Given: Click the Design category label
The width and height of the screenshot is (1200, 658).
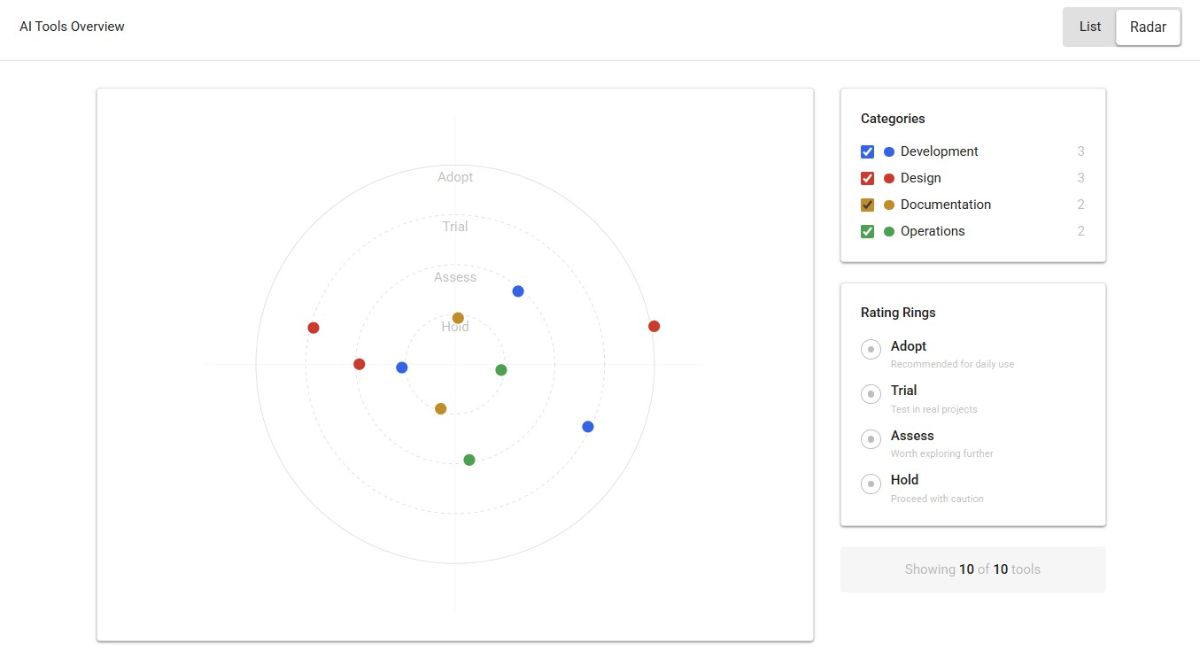Looking at the screenshot, I should [x=920, y=178].
